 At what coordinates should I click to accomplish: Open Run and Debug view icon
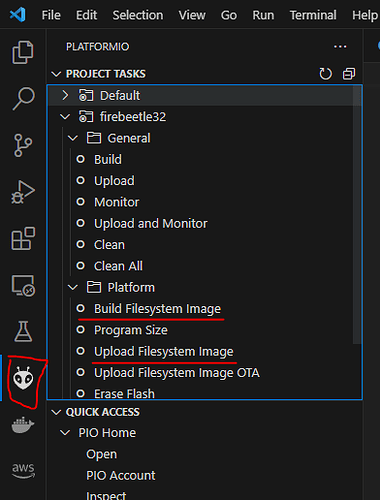[23, 192]
